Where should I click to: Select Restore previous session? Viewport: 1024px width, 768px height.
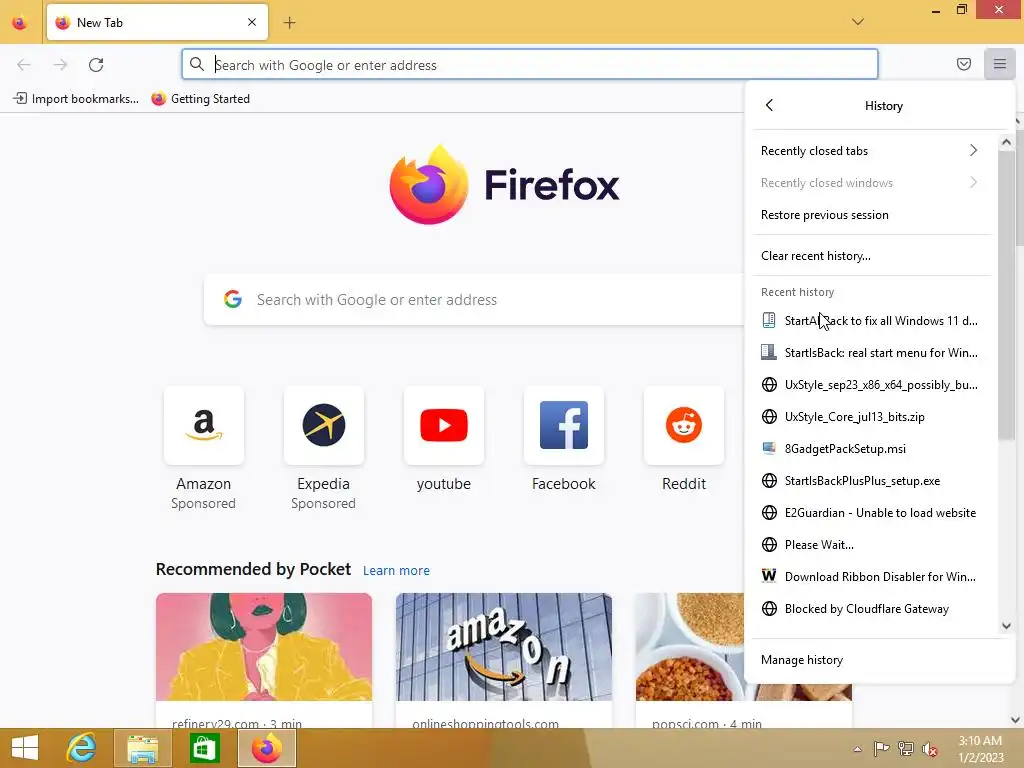[x=871, y=215]
